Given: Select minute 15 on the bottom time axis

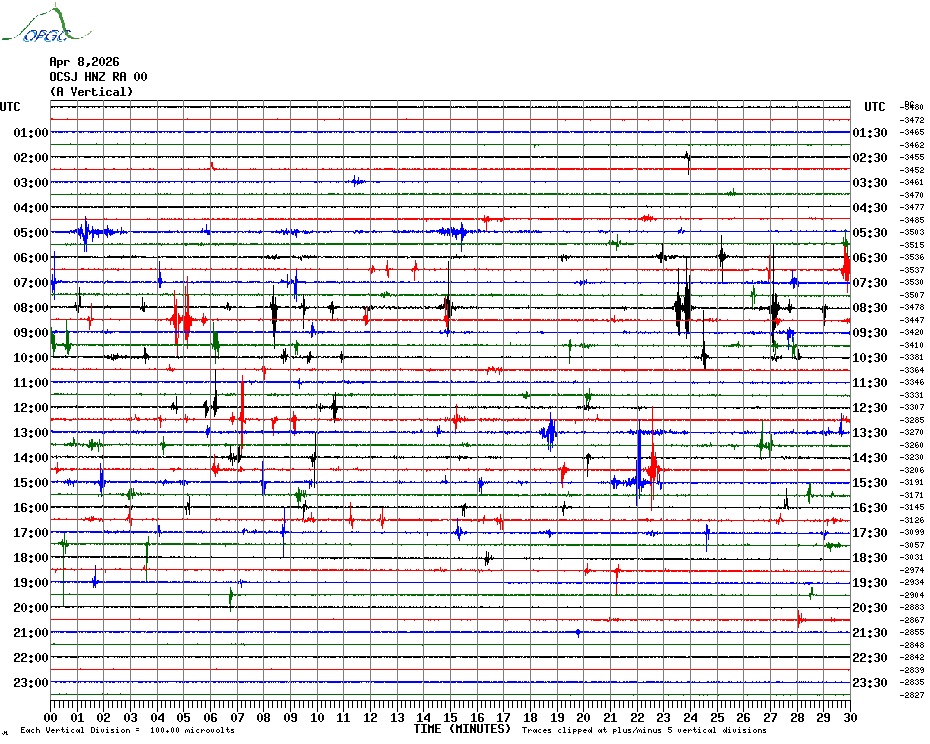Looking at the screenshot, I should 450,717.
